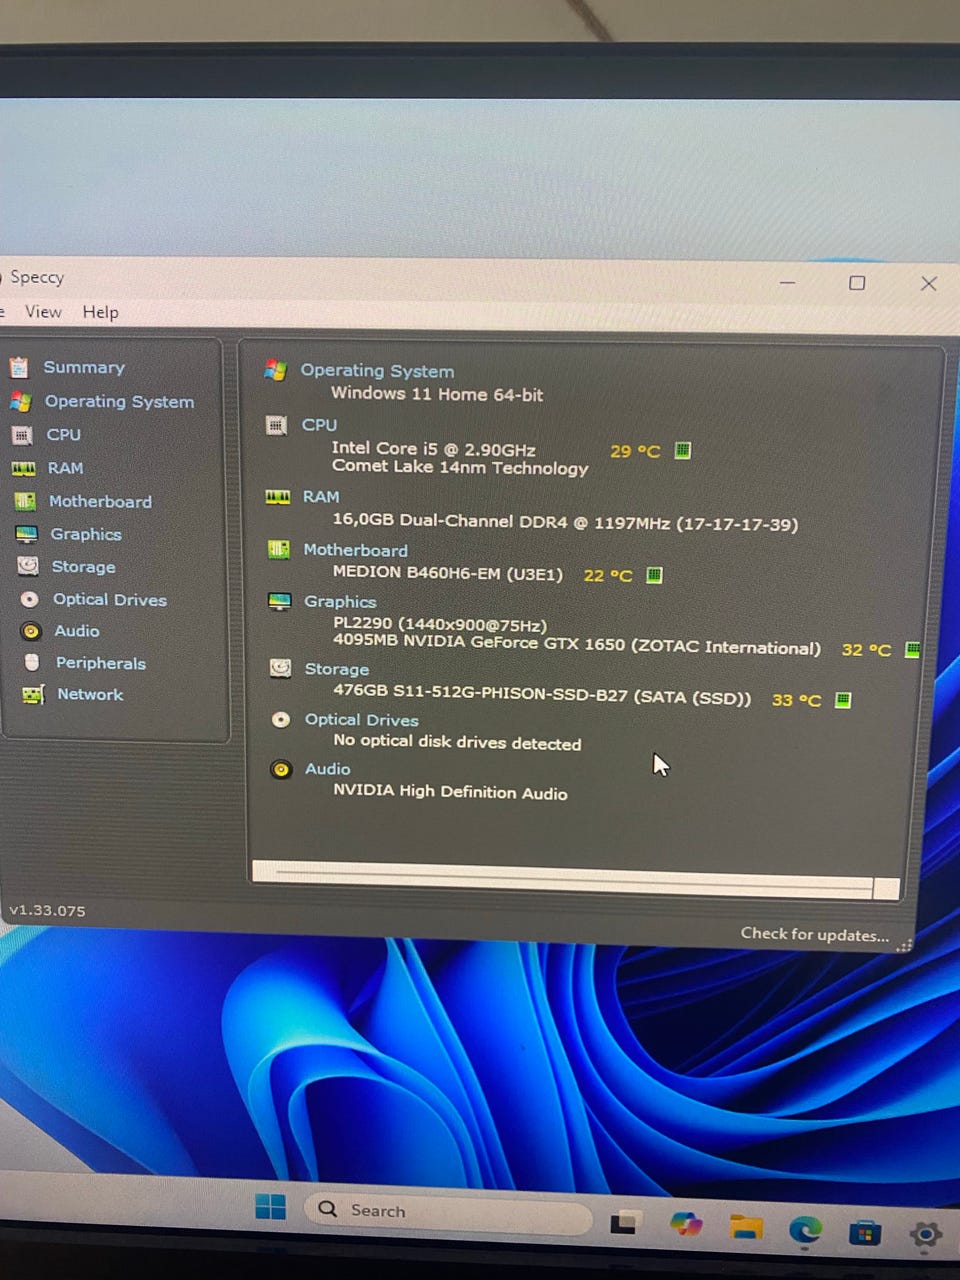
Task: Click the Motherboard heading link in summary
Action: point(355,550)
